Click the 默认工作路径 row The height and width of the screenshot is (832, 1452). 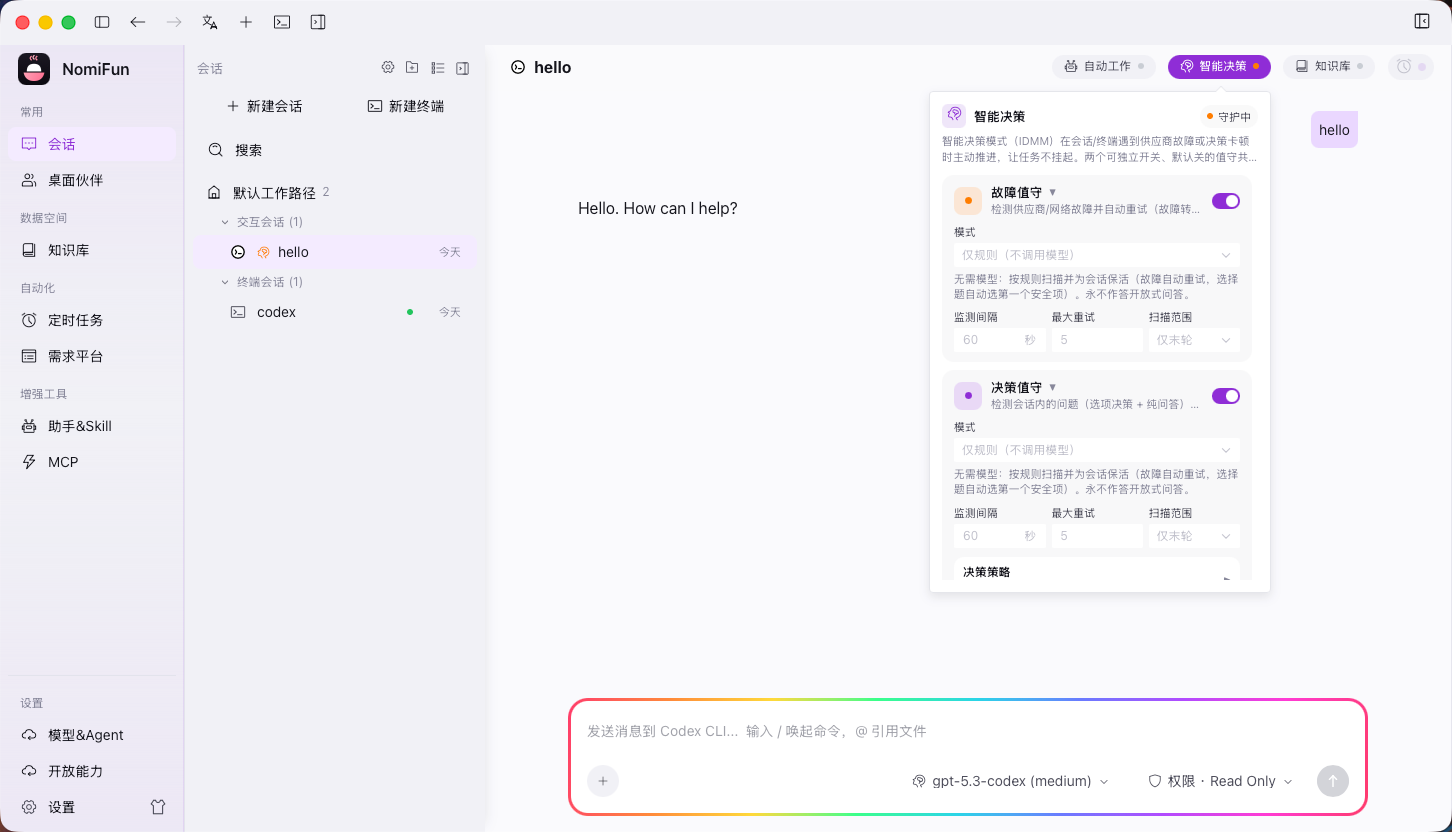(335, 192)
